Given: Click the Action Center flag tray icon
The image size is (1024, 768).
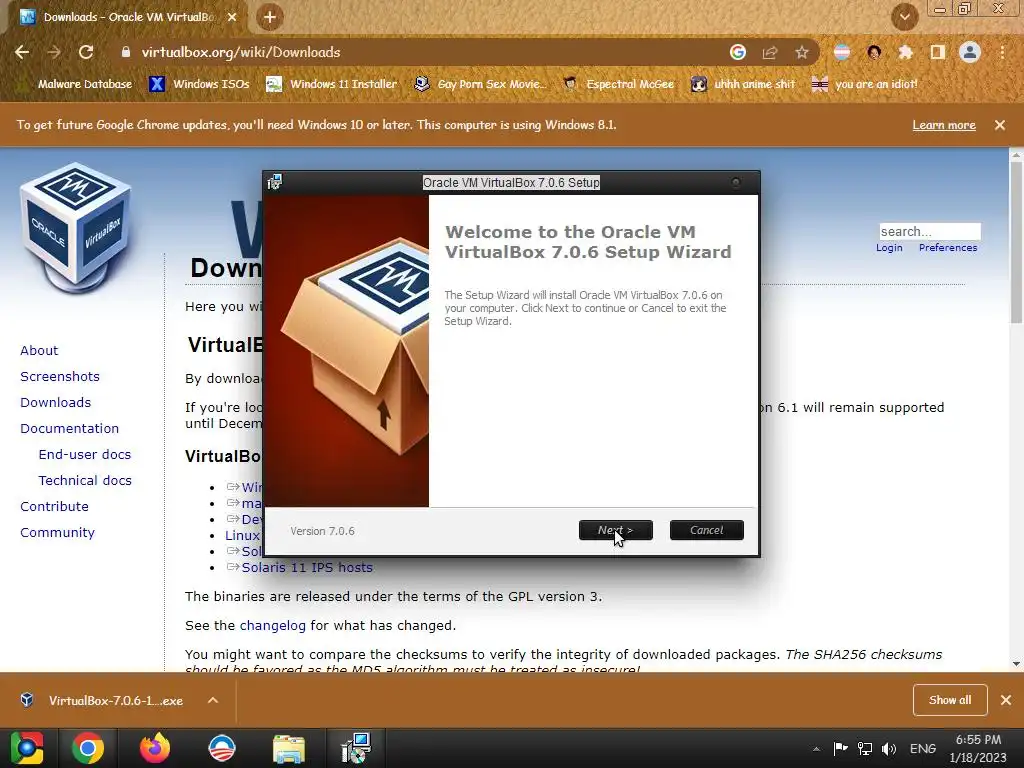Looking at the screenshot, I should point(840,748).
